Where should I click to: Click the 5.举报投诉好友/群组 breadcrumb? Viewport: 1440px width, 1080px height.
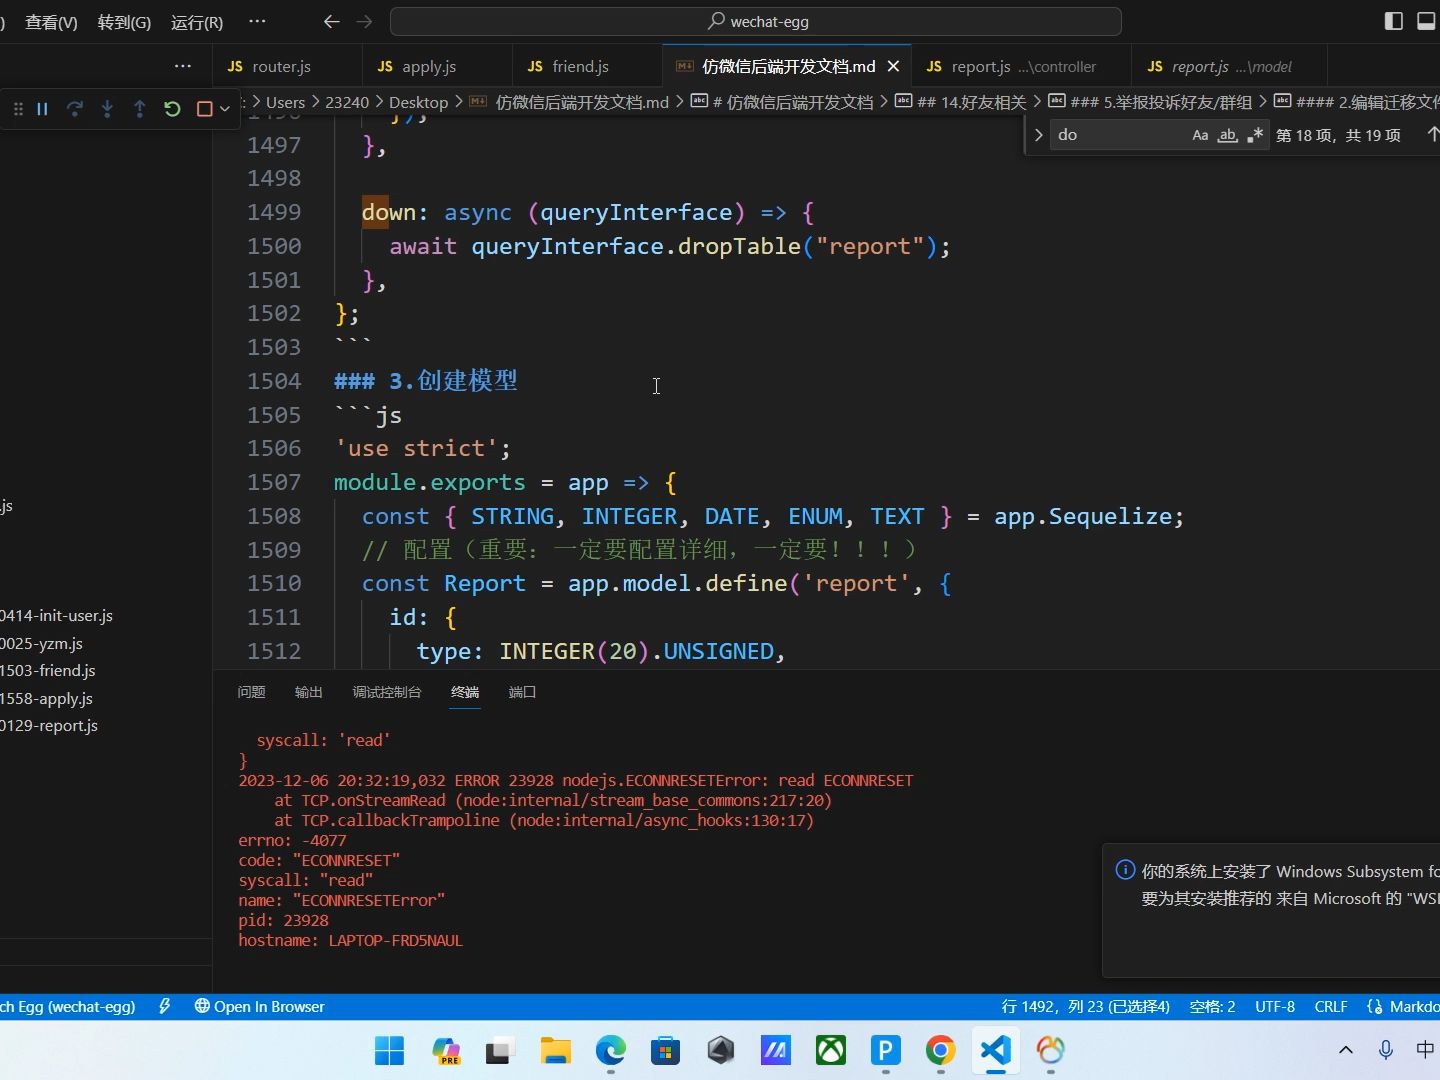(x=1149, y=102)
